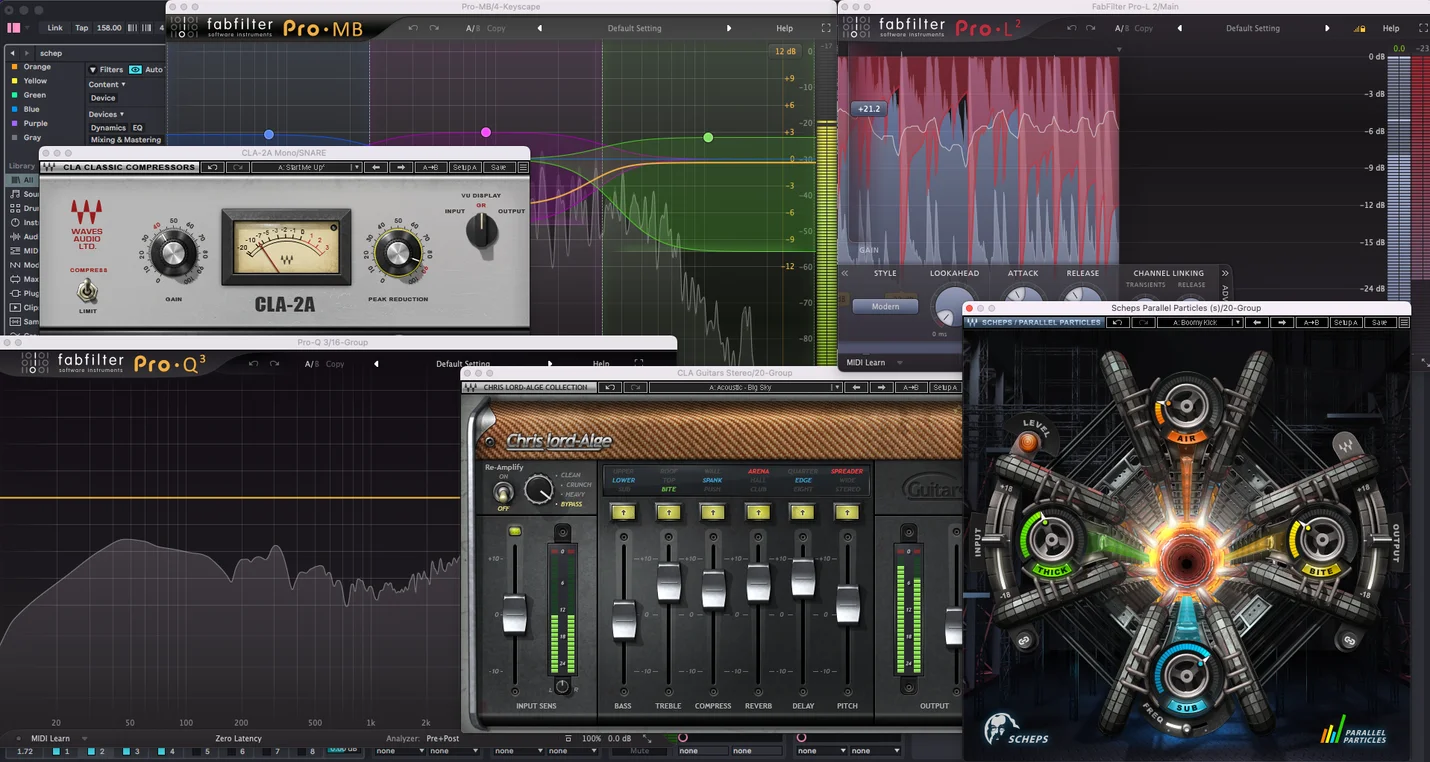Expand the Content filter group
The image size is (1430, 762).
pyautogui.click(x=107, y=84)
